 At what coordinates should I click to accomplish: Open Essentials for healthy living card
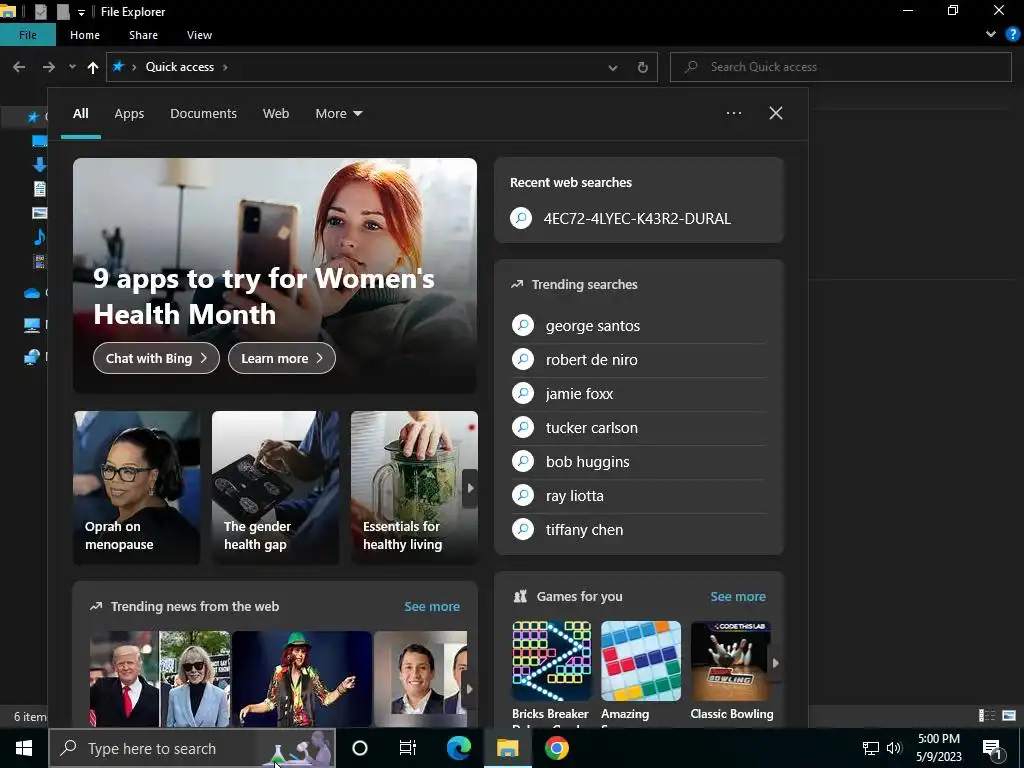(x=414, y=487)
